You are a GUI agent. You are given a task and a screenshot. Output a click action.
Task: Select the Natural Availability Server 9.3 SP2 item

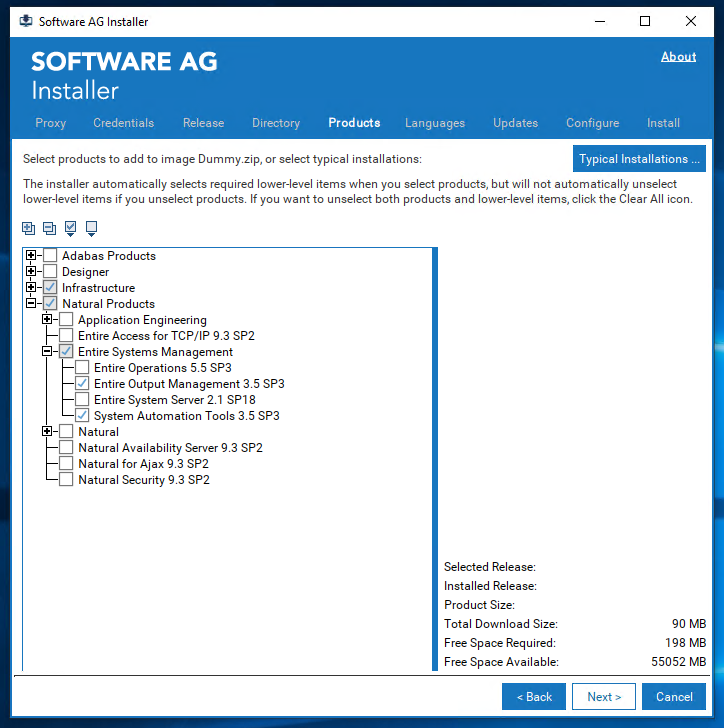pos(170,448)
